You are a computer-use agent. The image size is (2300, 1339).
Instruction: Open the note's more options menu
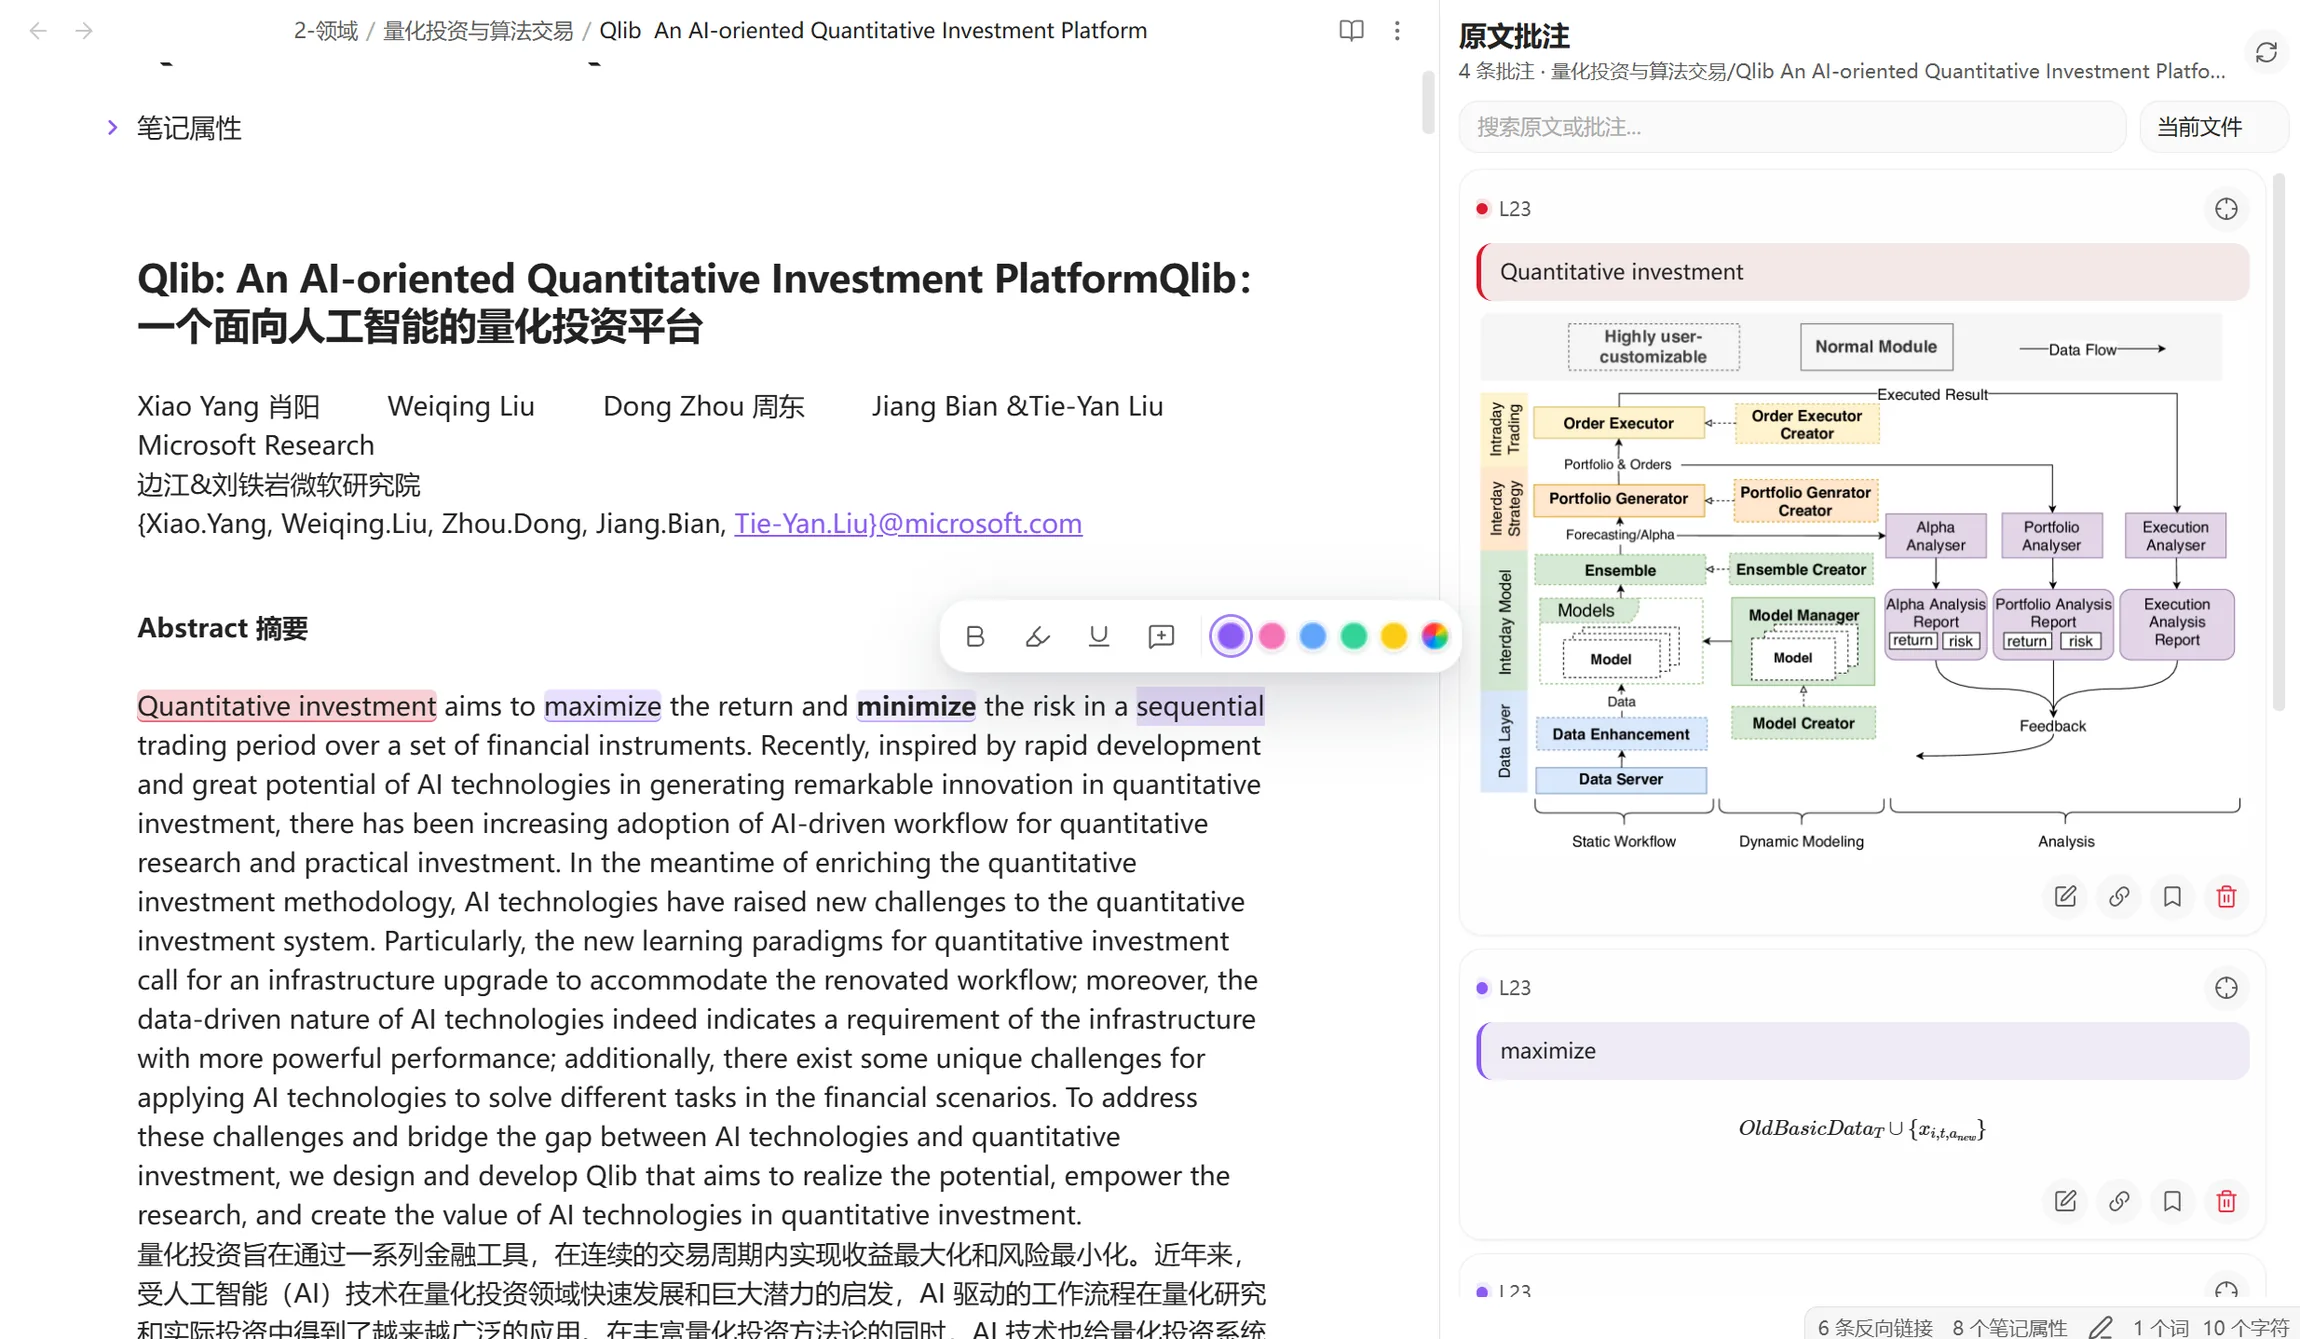coord(1397,31)
